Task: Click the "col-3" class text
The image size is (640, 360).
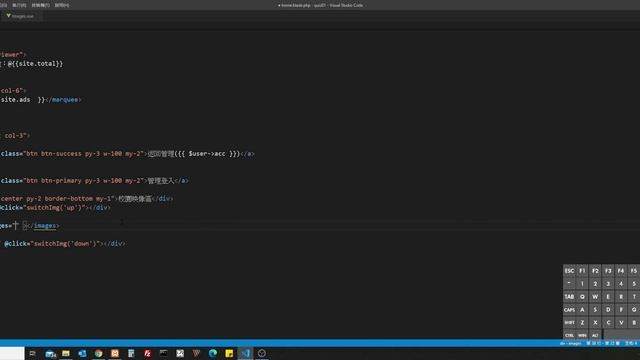Action: click(15, 136)
